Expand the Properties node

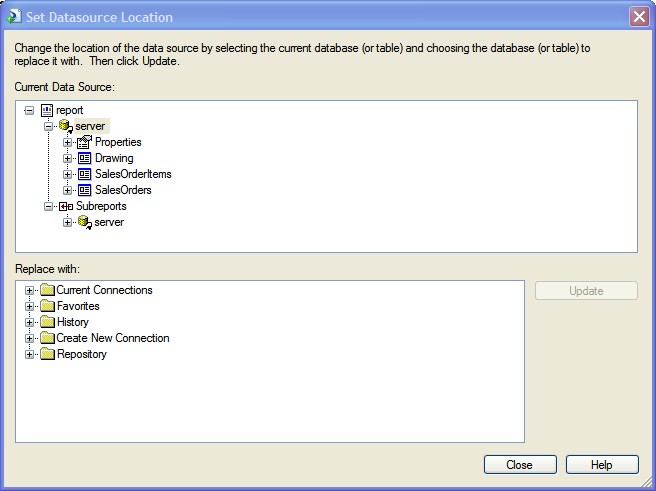[x=68, y=142]
